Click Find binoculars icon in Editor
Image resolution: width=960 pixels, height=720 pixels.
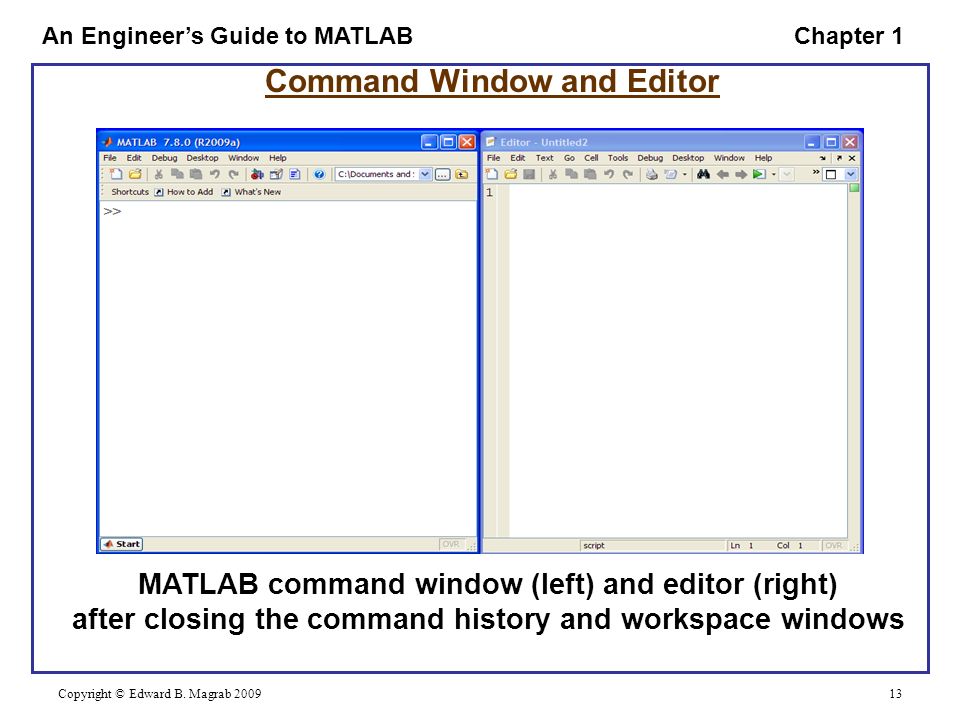pyautogui.click(x=703, y=174)
